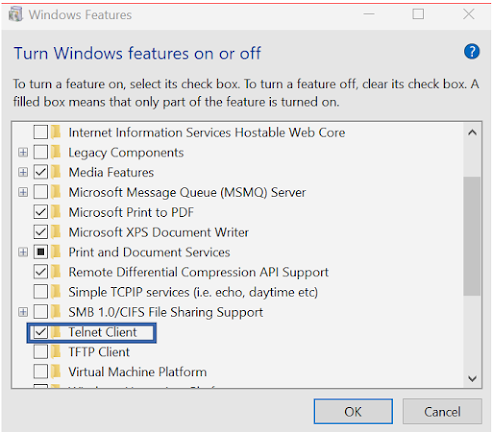The height and width of the screenshot is (432, 492).
Task: Select the Media Features folder icon
Action: (x=56, y=172)
